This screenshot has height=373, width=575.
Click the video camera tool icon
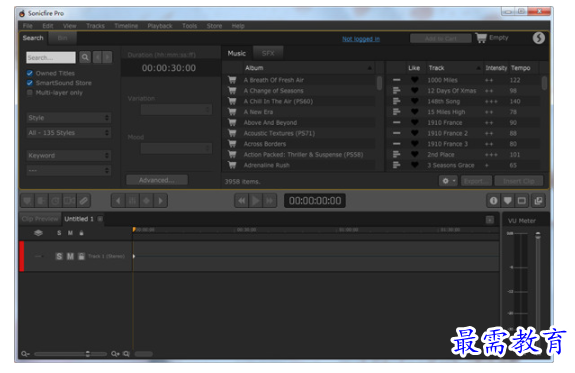69,201
